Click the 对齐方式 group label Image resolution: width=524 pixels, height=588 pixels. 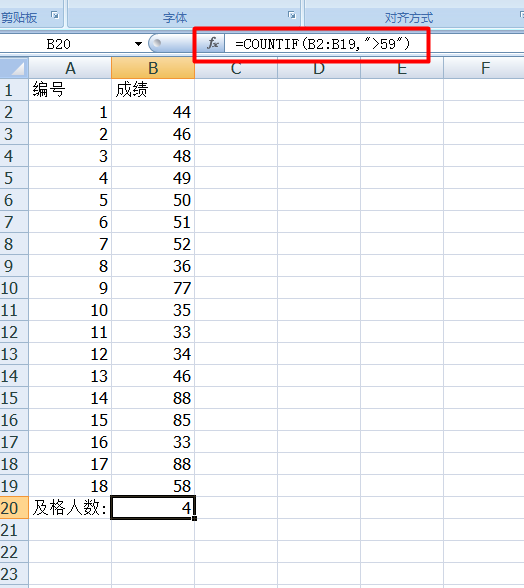coord(409,17)
